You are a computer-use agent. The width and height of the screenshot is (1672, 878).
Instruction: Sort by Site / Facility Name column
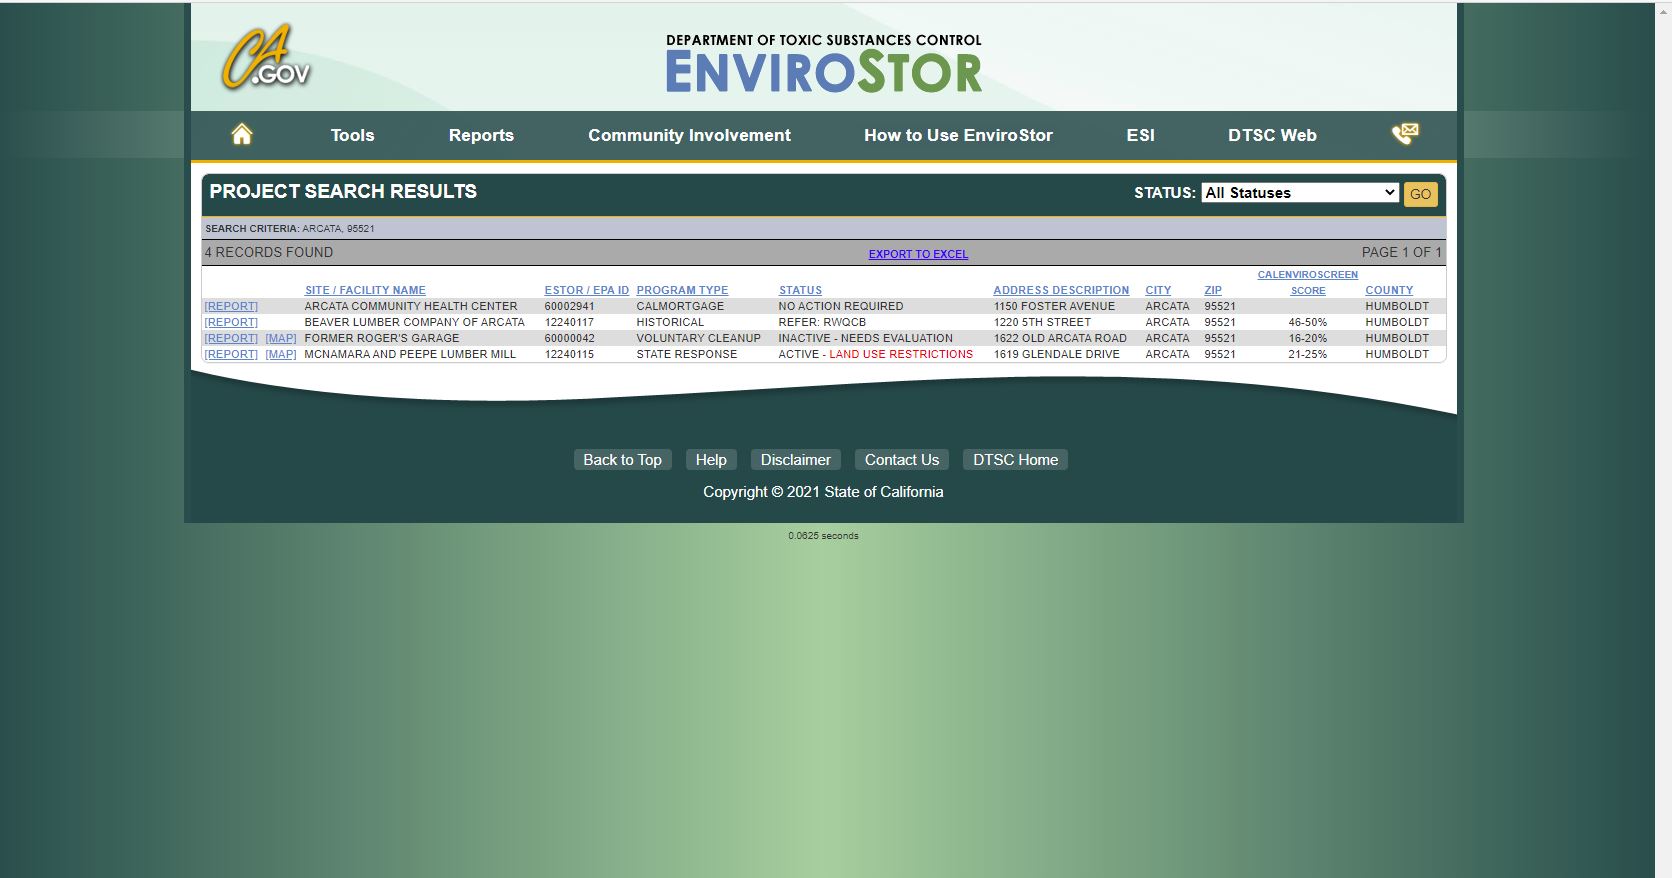tap(365, 291)
